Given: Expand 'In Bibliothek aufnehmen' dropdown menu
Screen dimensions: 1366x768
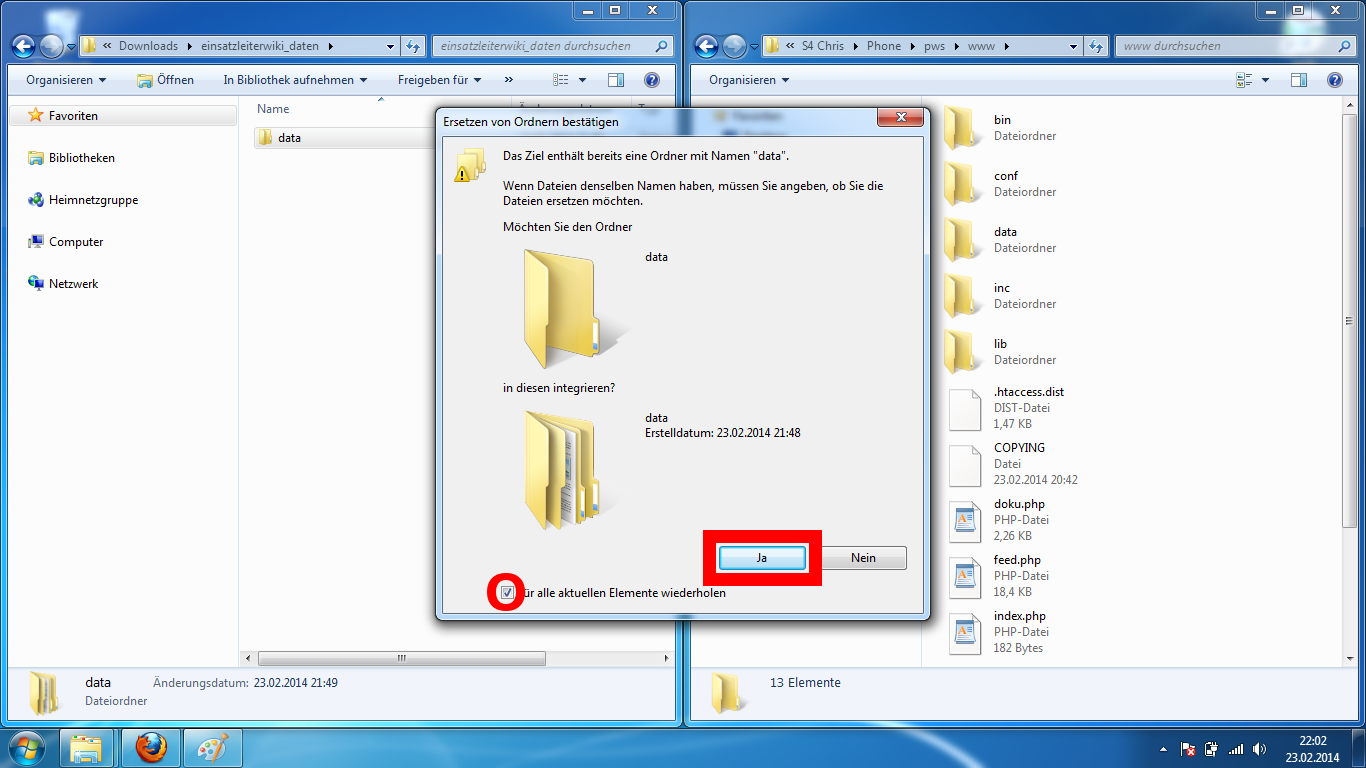Looking at the screenshot, I should pyautogui.click(x=295, y=80).
